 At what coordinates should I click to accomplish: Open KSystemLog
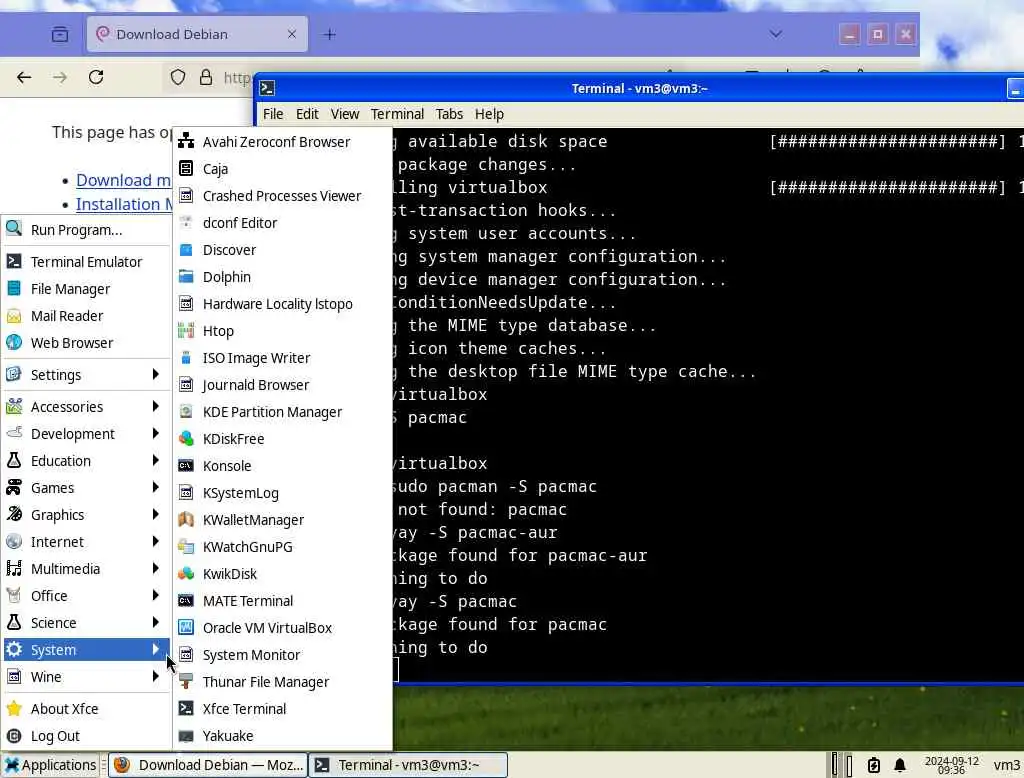282,493
